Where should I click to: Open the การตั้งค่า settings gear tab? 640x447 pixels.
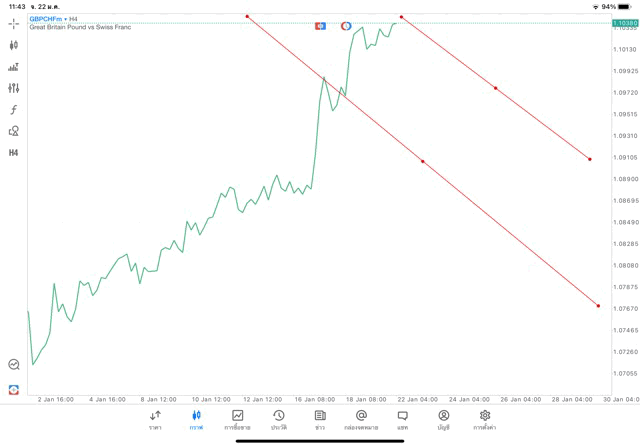coord(484,420)
